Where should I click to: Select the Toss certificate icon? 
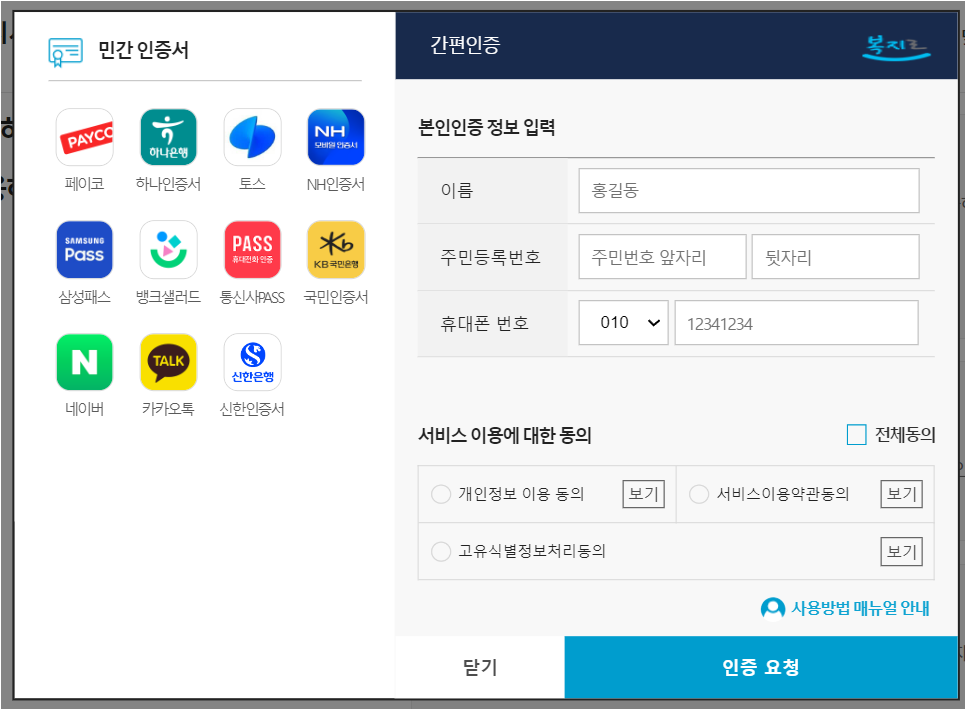253,137
